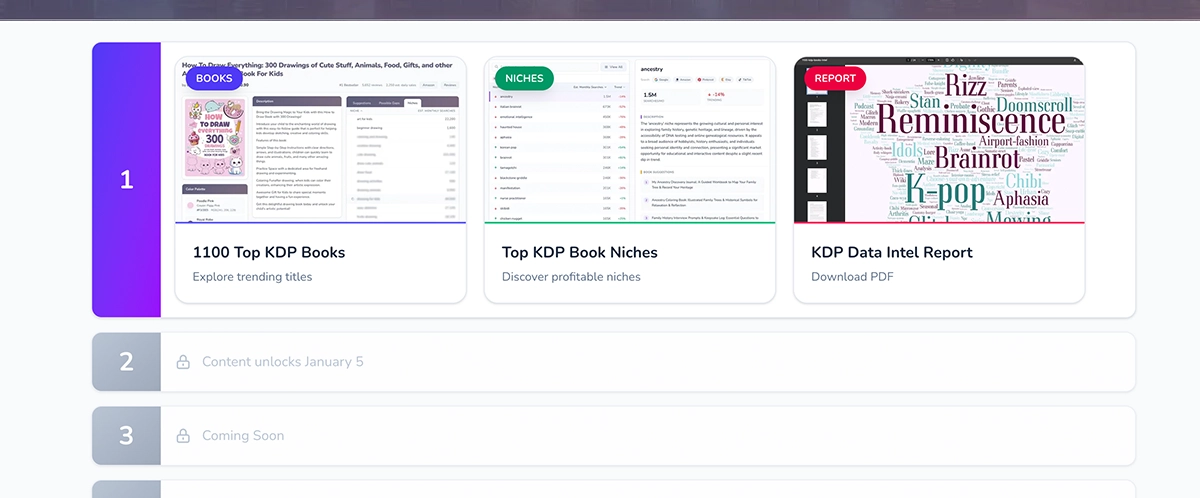The image size is (1200, 498).
Task: Click 'Explore trending titles' subtitle
Action: pos(252,277)
